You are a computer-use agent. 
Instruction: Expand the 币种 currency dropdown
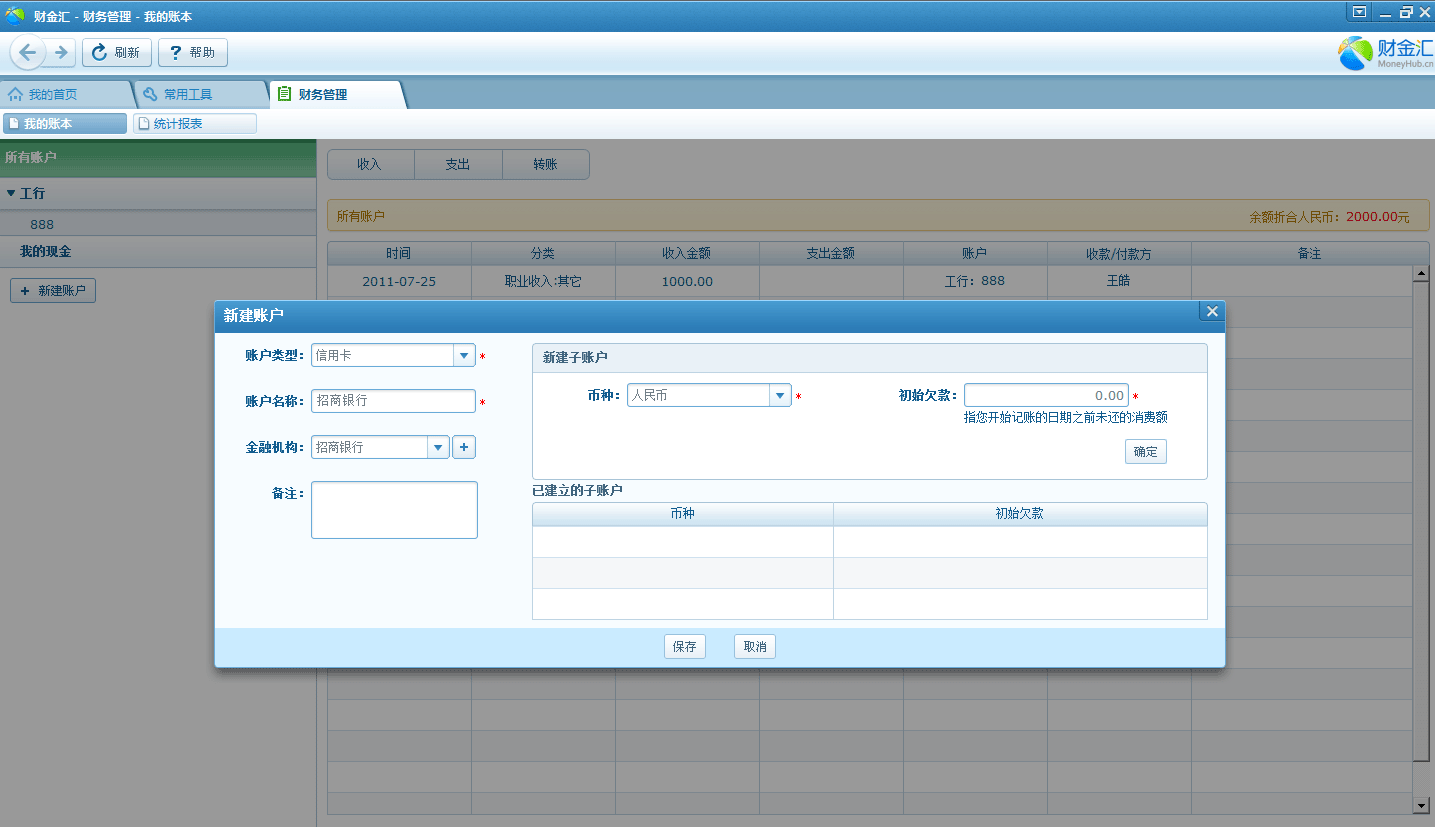[x=780, y=395]
